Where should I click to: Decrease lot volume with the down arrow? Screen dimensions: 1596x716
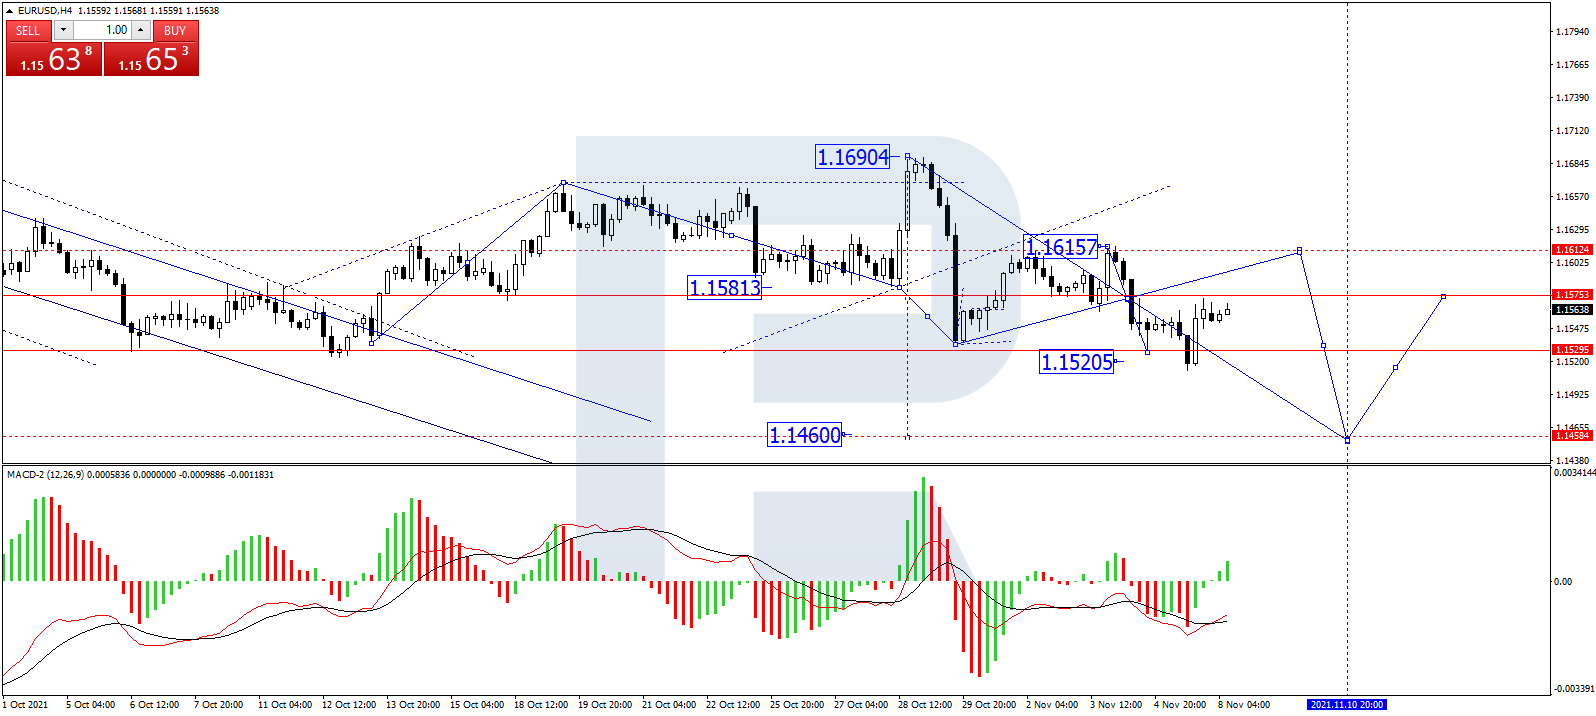click(x=63, y=30)
